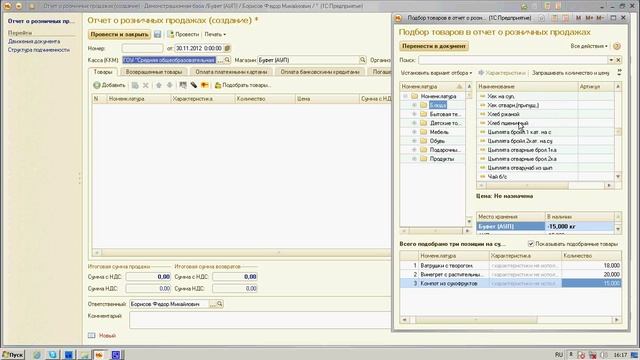Image resolution: width=640 pixels, height=360 pixels.
Task: Select the Хлеб ржаной item in the list
Action: 503,114
